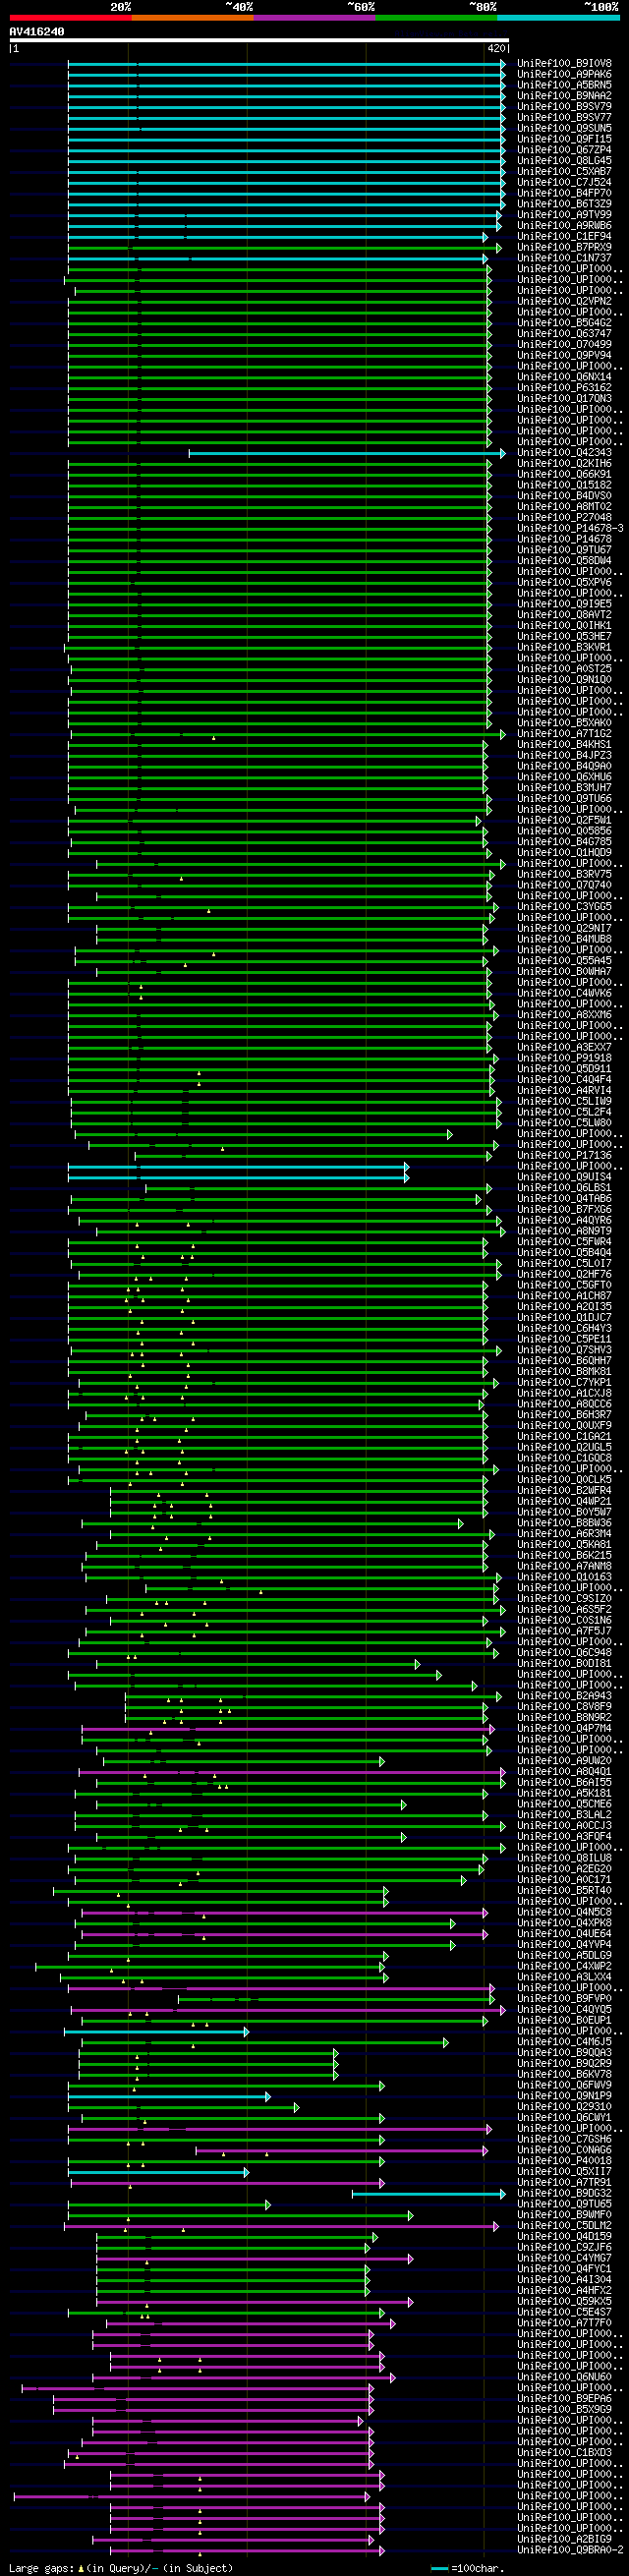The height and width of the screenshot is (2576, 629).
Task: Select the UniRef100_C1N737 label
Action: [564, 258]
